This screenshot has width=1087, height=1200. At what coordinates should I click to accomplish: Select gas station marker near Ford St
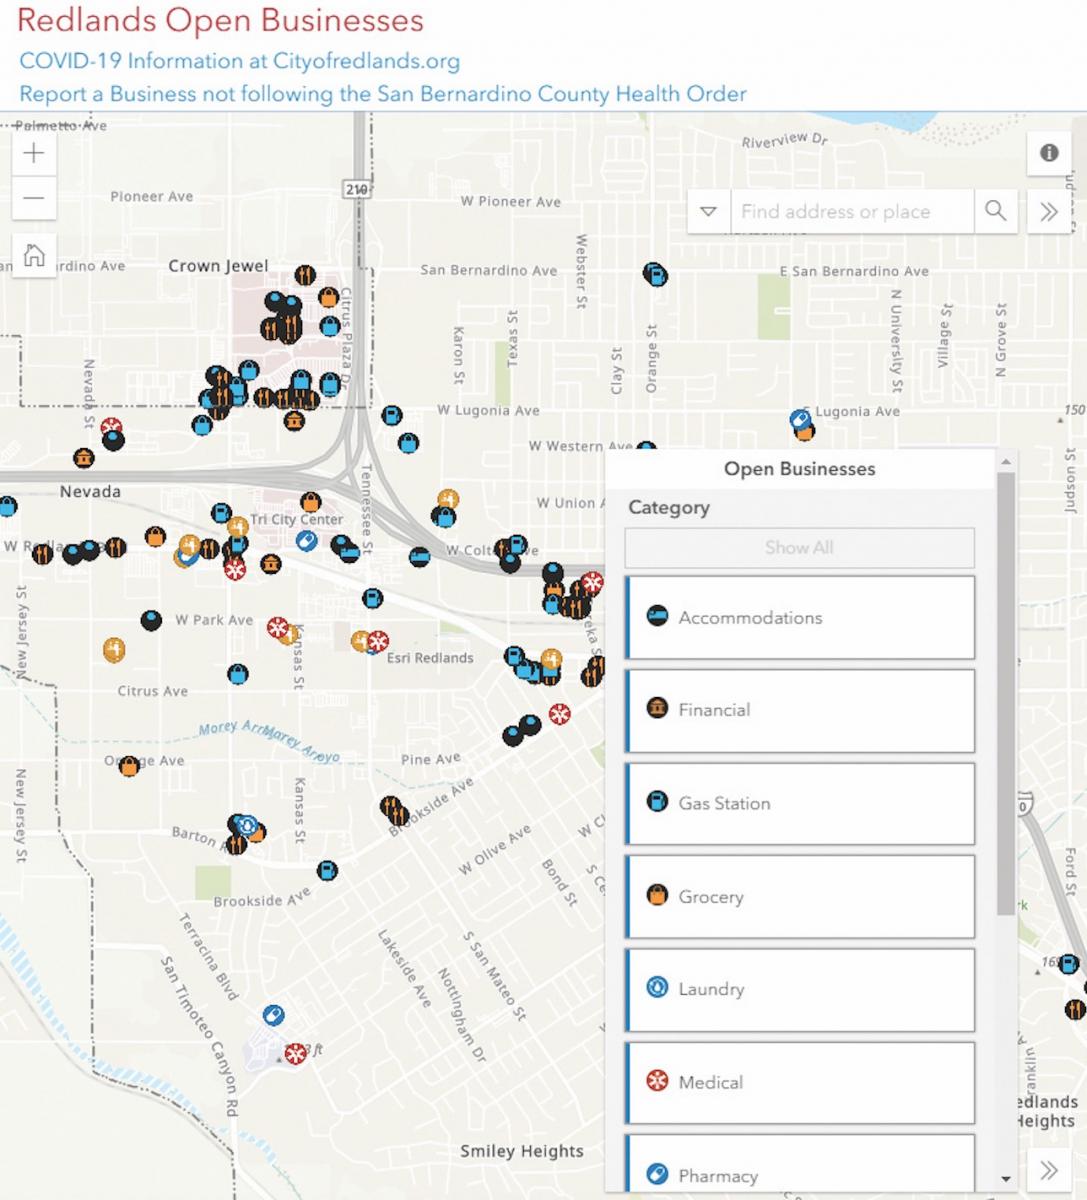(1069, 965)
